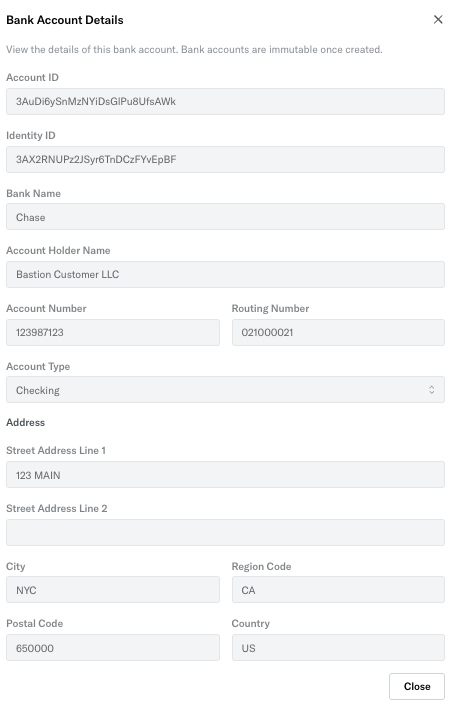Click the immutable bank accounts description text
The height and width of the screenshot is (725, 454).
(x=194, y=49)
